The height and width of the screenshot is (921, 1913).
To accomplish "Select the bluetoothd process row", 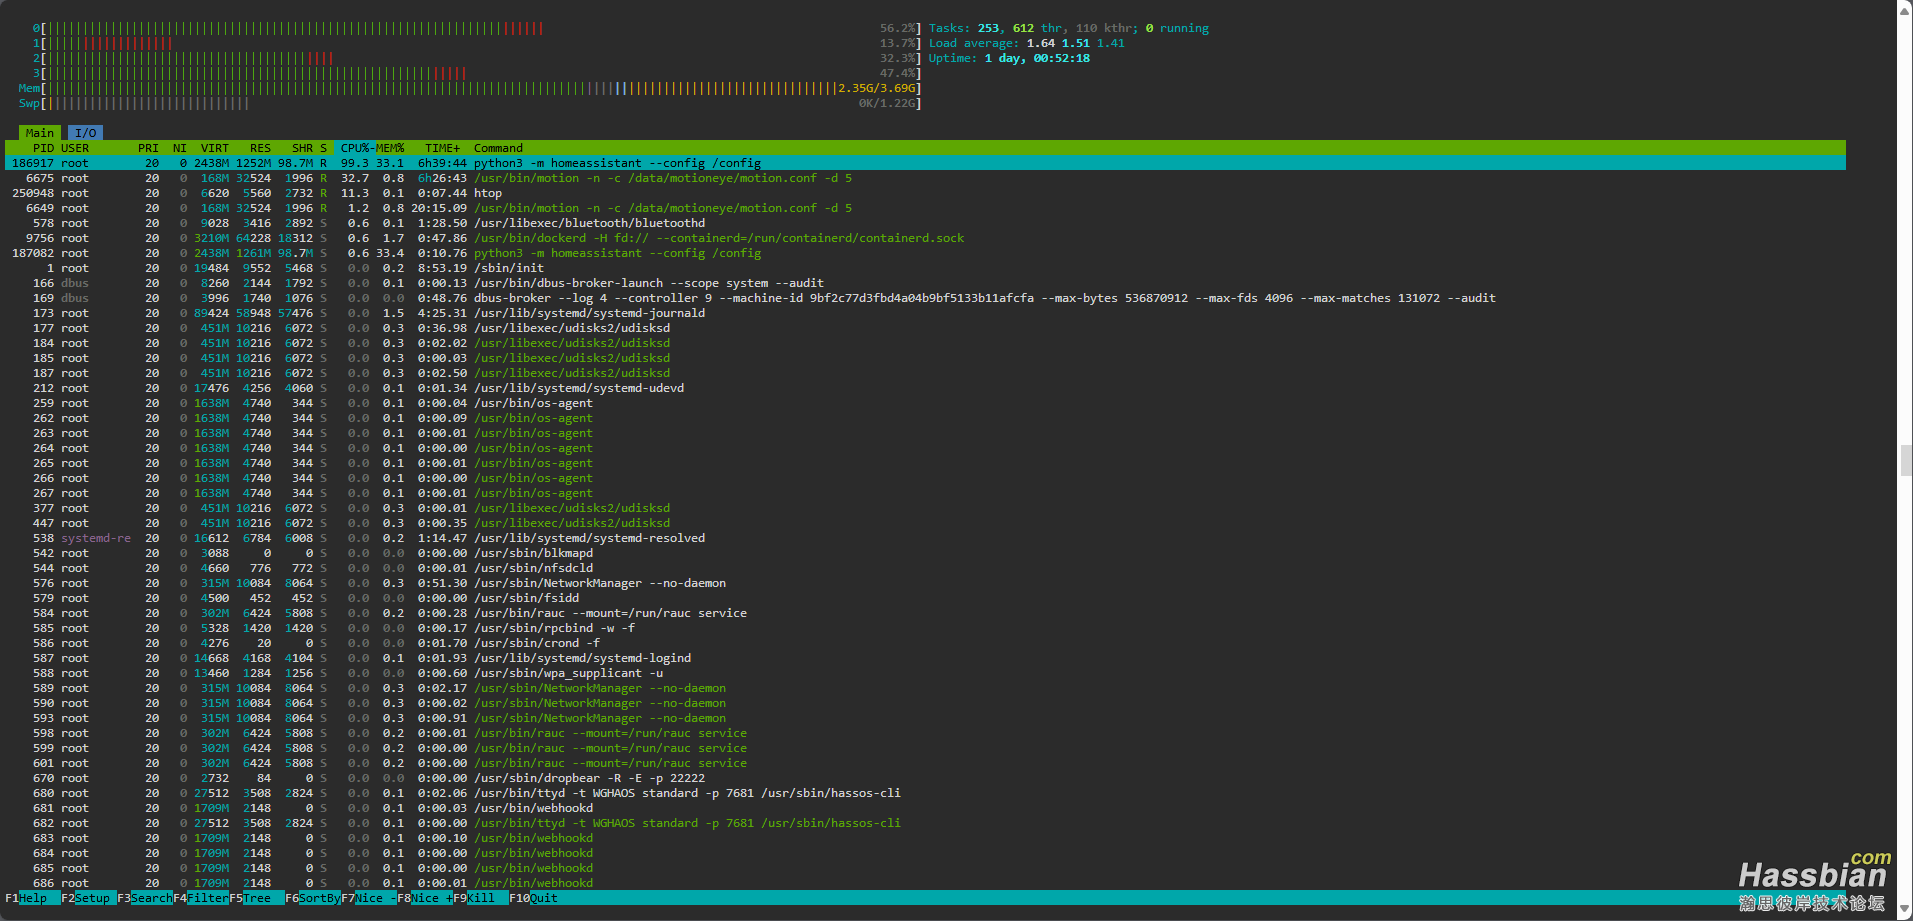I will coord(925,223).
